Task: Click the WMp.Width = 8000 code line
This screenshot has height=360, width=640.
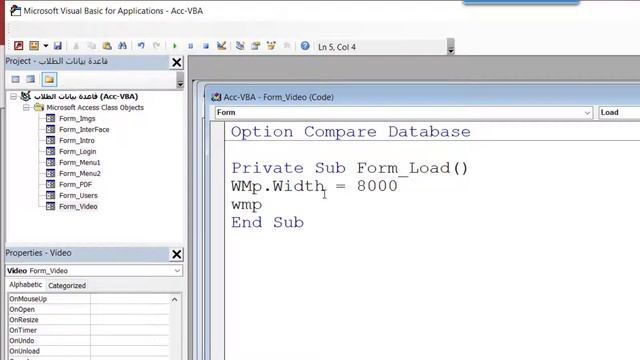Action: (314, 186)
